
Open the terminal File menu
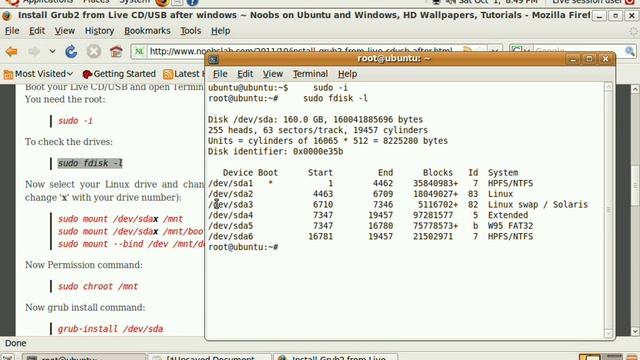(x=220, y=74)
